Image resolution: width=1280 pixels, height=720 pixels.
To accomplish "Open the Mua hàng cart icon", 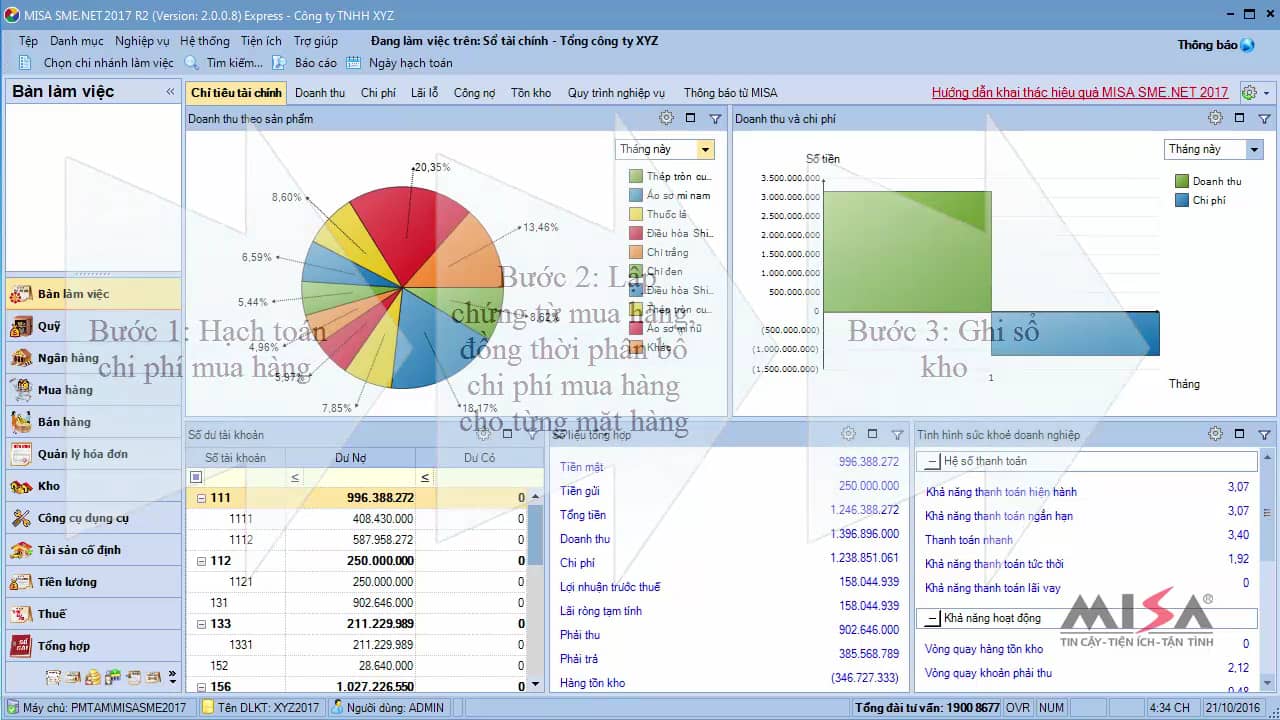I will (x=21, y=390).
